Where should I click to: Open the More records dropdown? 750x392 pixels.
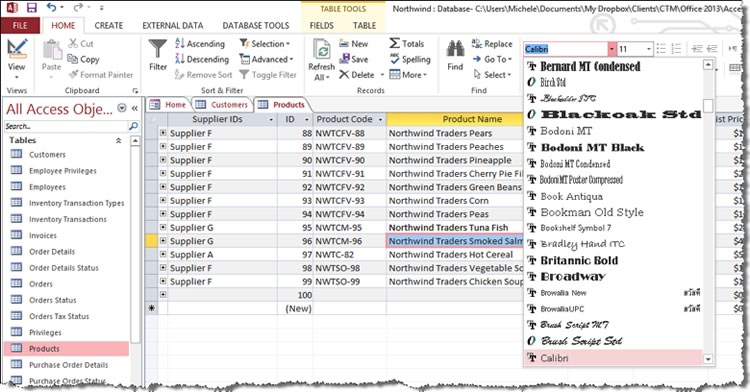pos(408,75)
